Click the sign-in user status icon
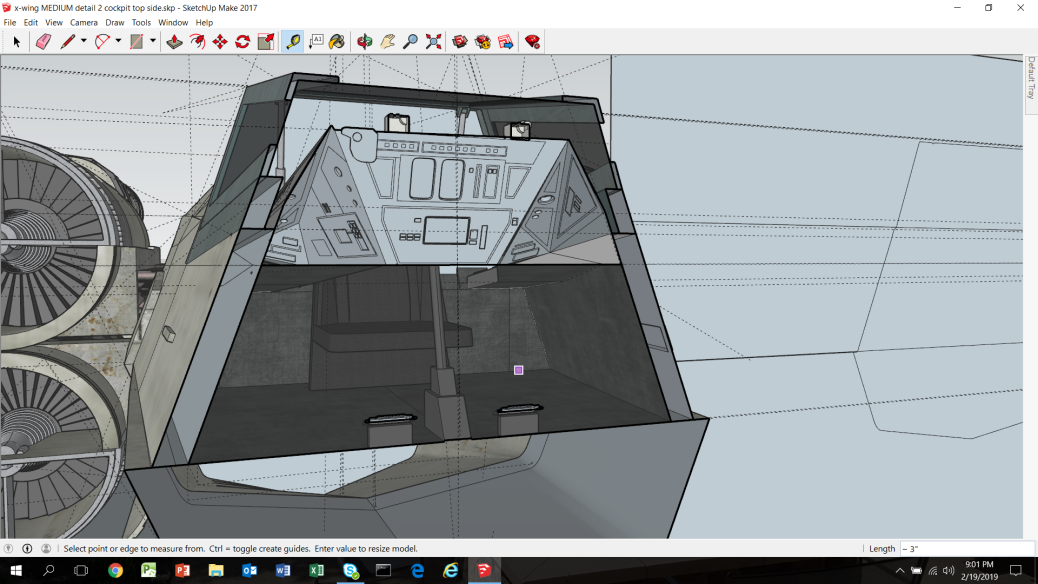The height and width of the screenshot is (584, 1038). pyautogui.click(x=46, y=548)
